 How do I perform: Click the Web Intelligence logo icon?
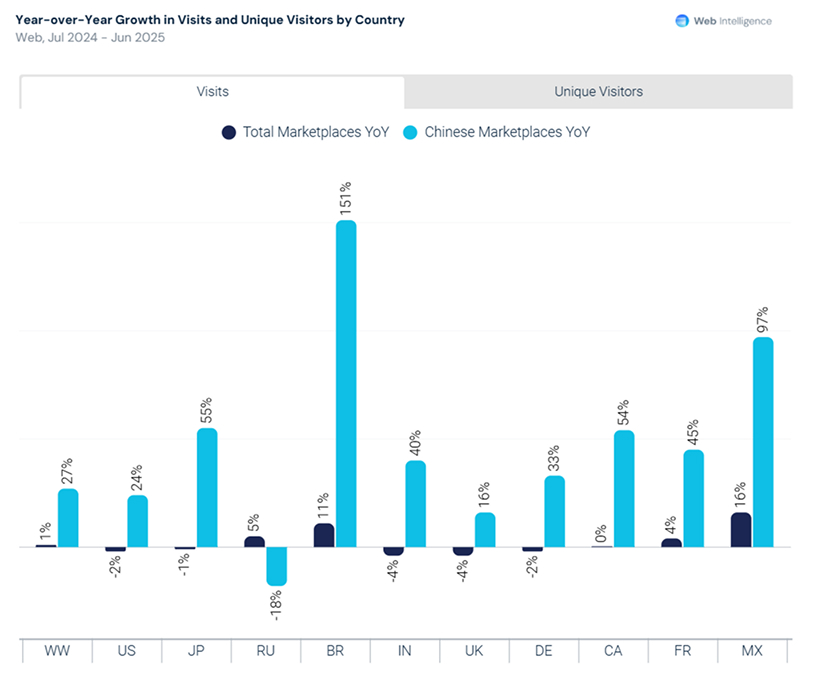click(682, 21)
